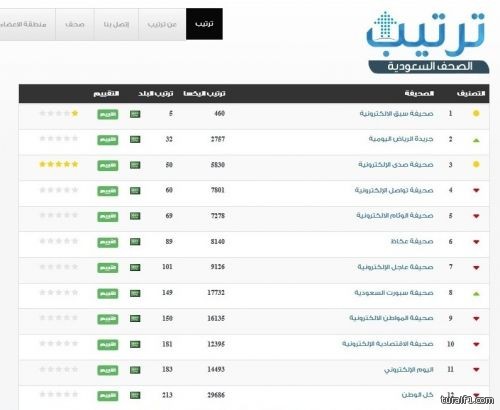Click the red down arrow in row 10
This screenshot has width=500, height=410.
(476, 344)
